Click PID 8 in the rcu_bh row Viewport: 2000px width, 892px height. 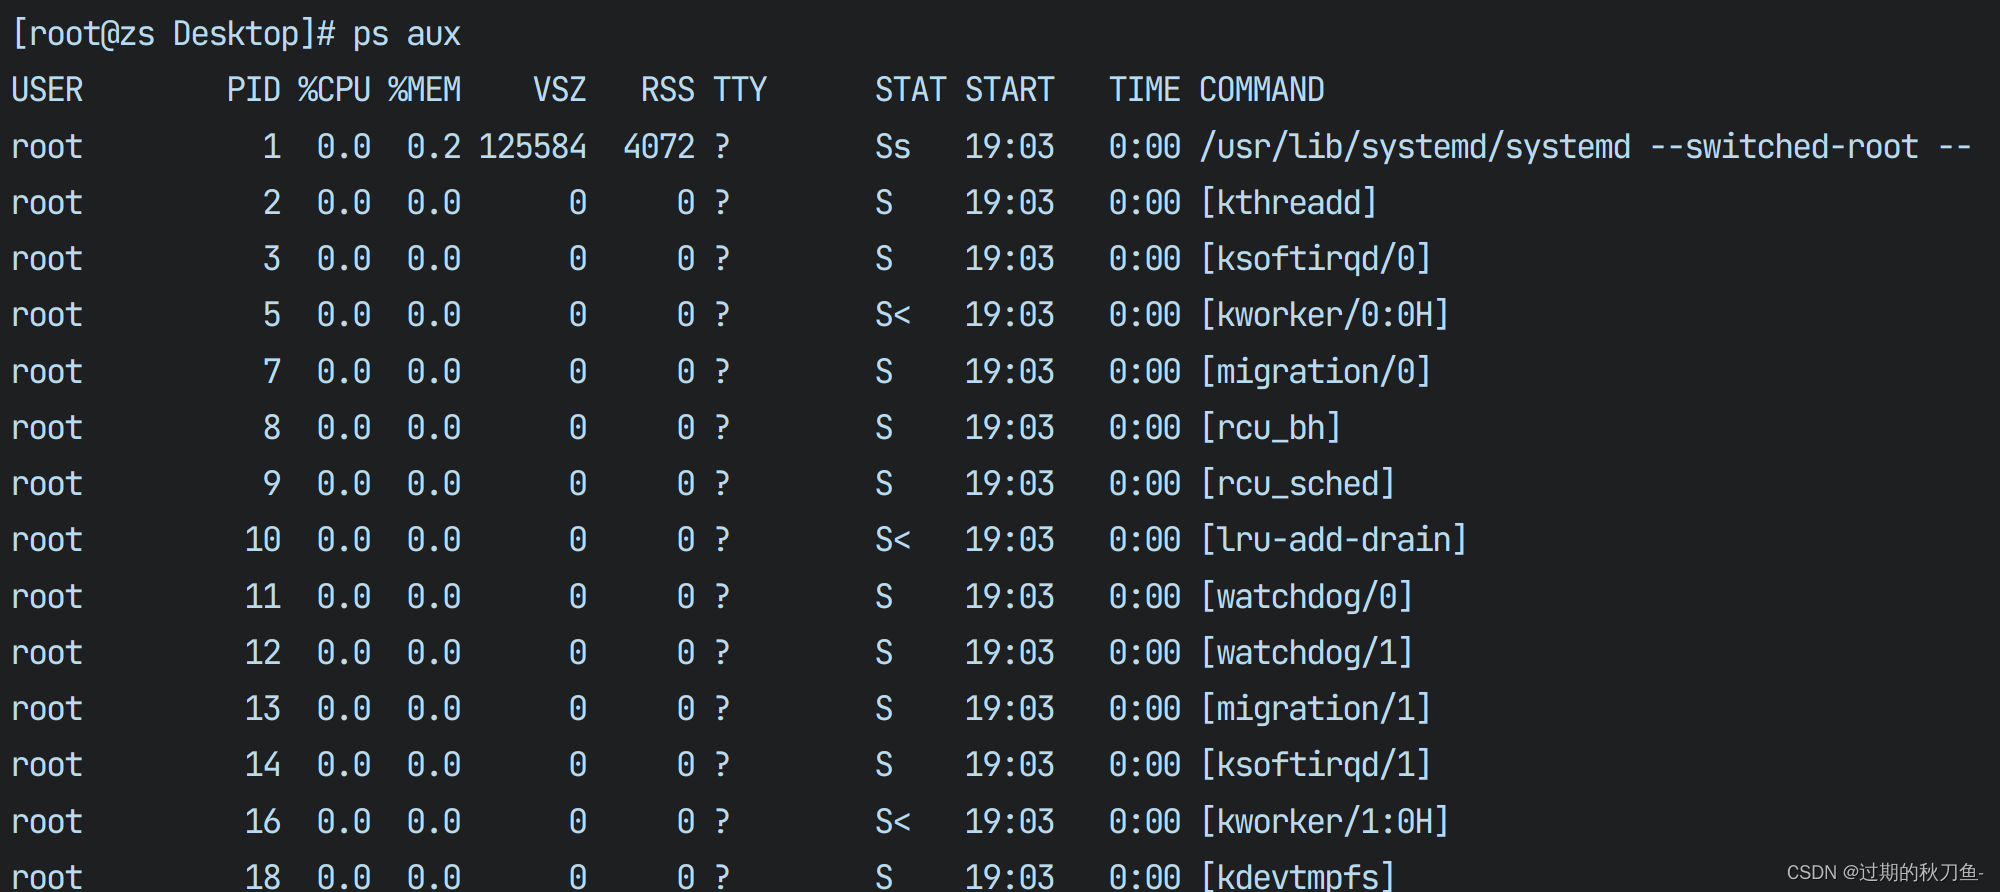[271, 428]
